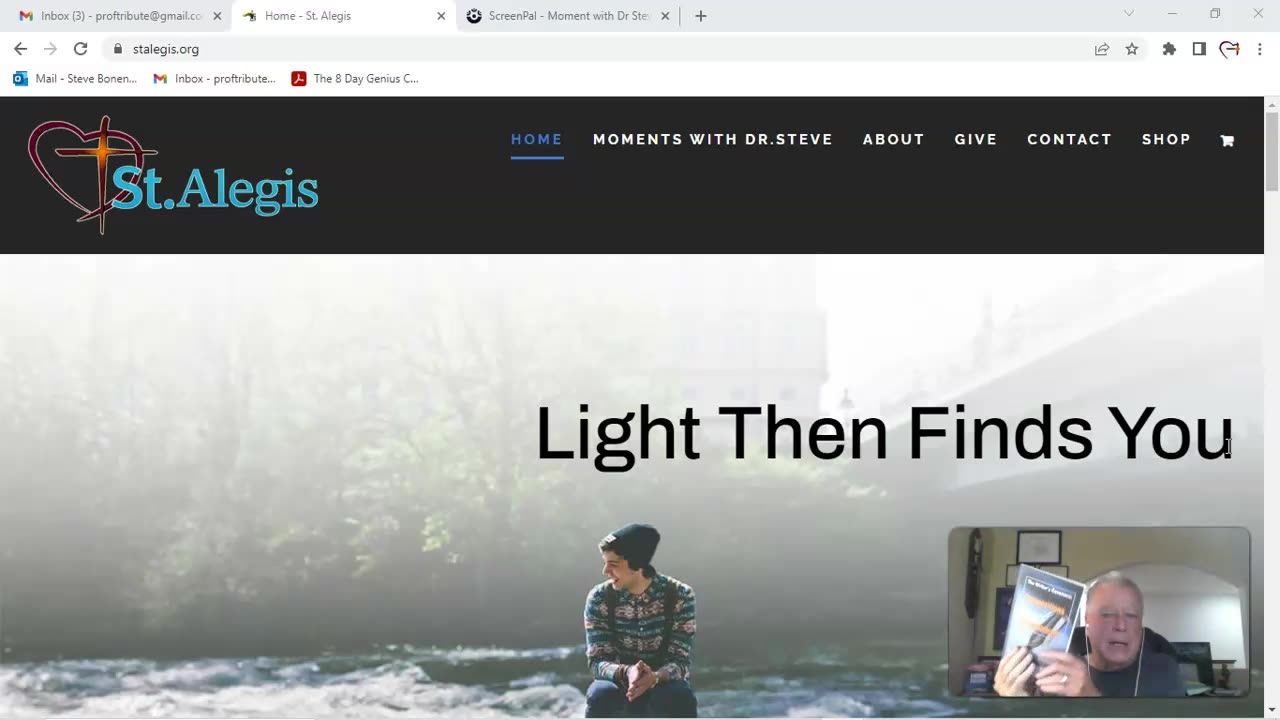Open the Chrome three-dot menu

[1259, 49]
